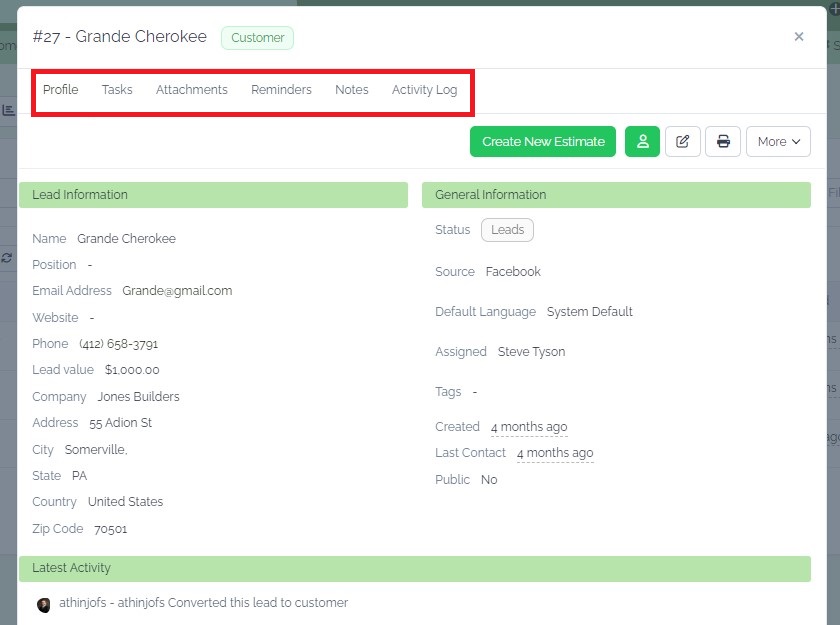Click Create New Estimate button

[x=543, y=141]
